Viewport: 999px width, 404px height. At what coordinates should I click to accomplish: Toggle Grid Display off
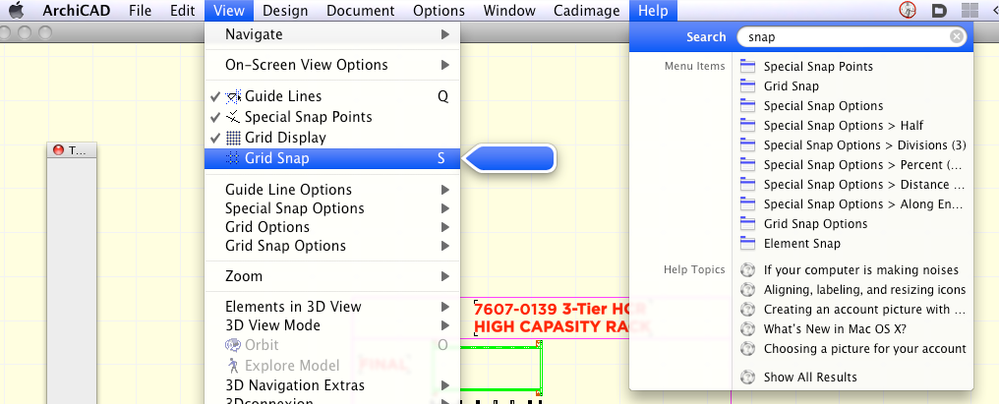click(332, 138)
